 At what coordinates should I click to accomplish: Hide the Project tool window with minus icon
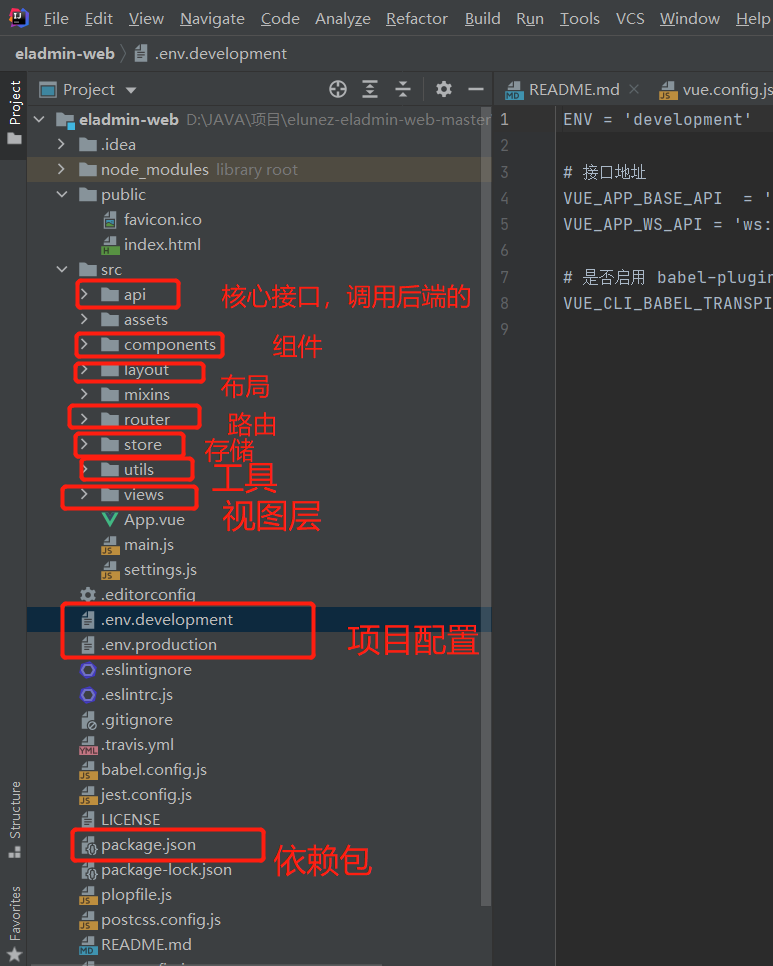click(x=476, y=89)
